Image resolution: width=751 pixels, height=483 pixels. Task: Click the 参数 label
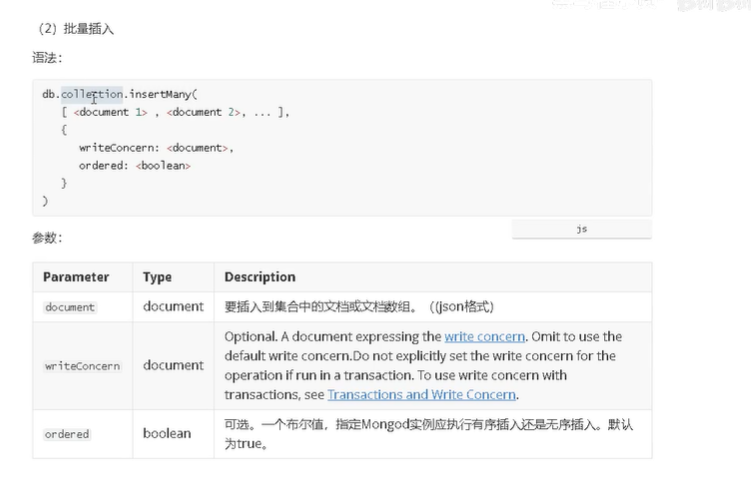[47, 238]
